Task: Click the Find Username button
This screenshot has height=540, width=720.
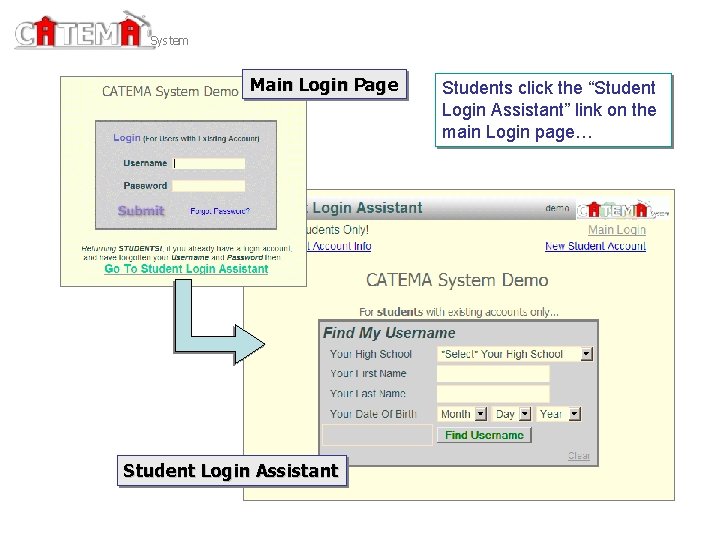Action: pyautogui.click(x=484, y=435)
